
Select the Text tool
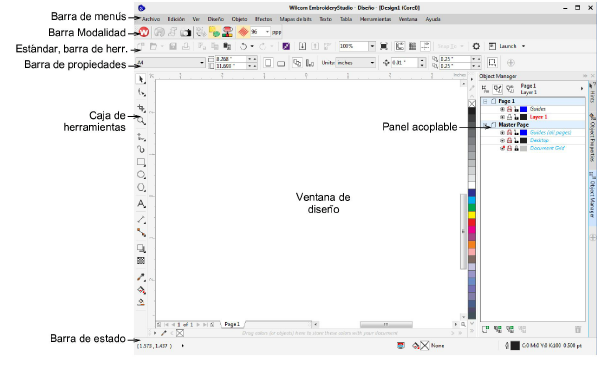(141, 204)
